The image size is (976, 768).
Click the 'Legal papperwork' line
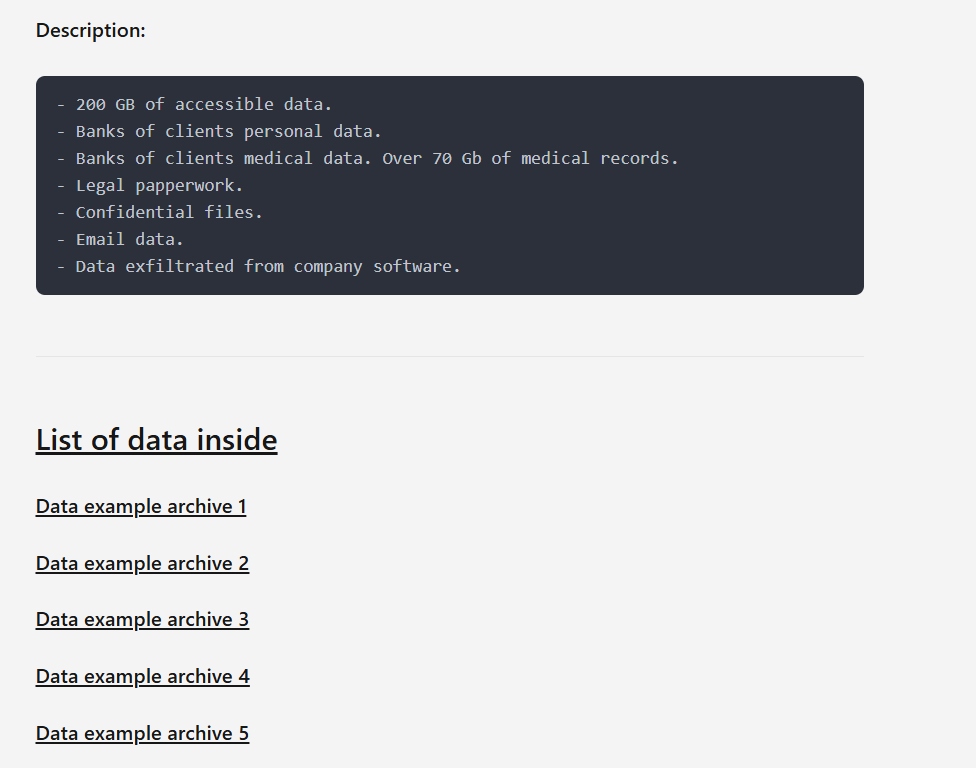[x=159, y=185]
